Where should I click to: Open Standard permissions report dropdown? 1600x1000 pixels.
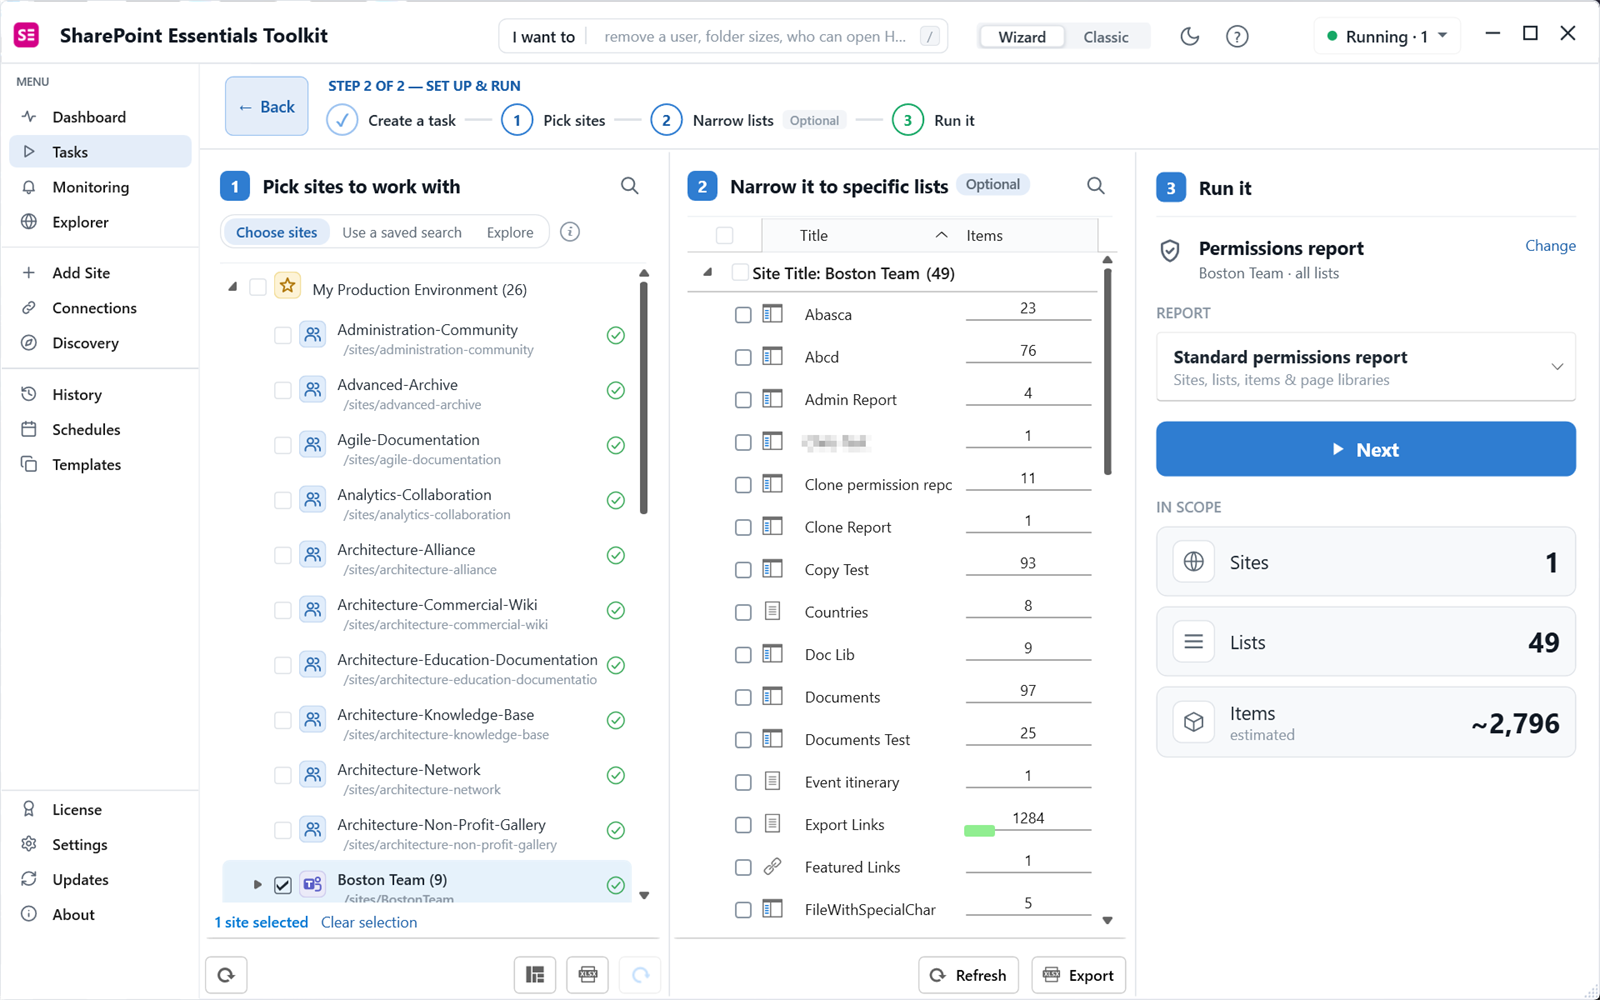(1366, 367)
